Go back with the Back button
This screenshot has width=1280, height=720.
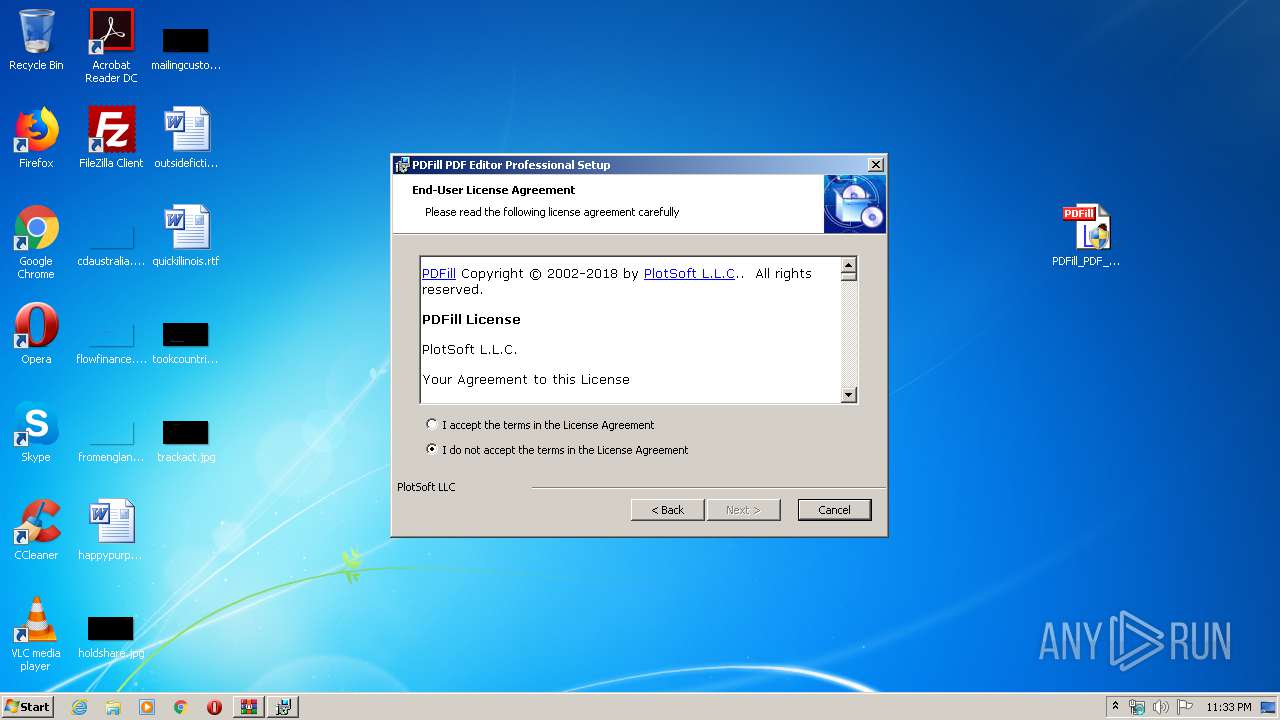pyautogui.click(x=668, y=510)
